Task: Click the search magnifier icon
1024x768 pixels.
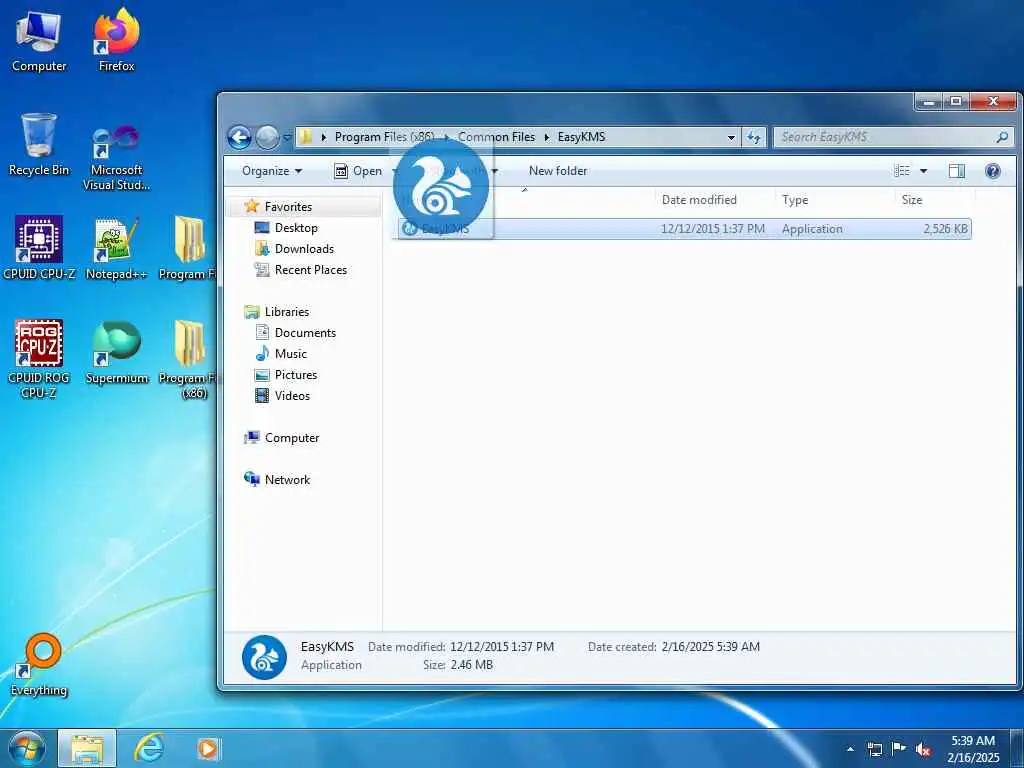Action: pyautogui.click(x=1002, y=137)
